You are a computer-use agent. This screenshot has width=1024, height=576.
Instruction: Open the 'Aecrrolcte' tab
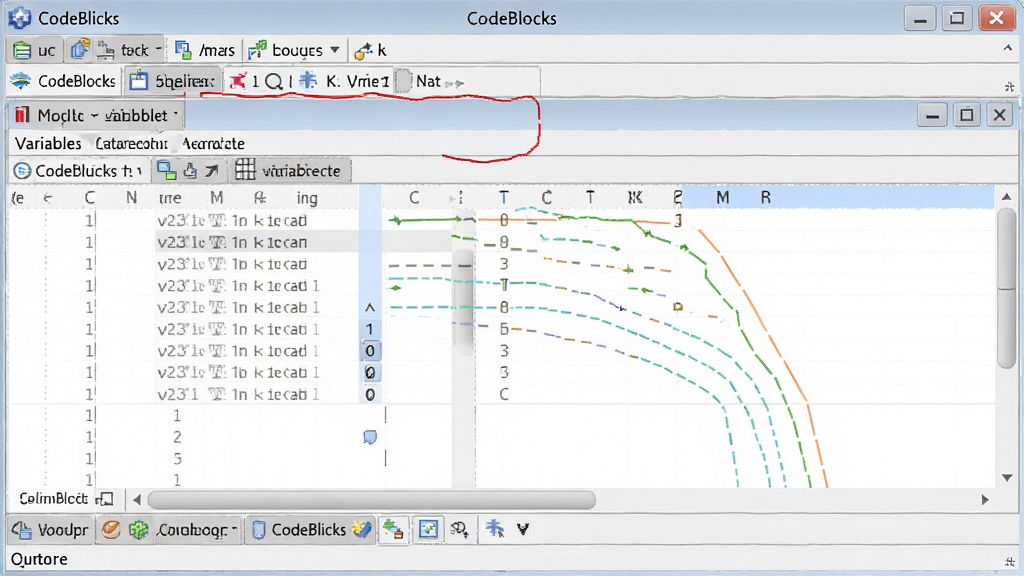point(214,144)
